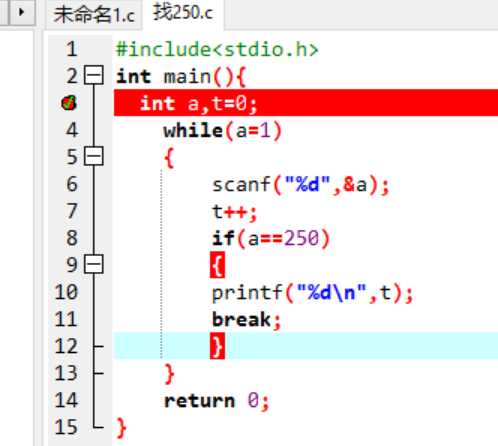
Task: Click line number 14 in gutter
Action: coord(66,400)
